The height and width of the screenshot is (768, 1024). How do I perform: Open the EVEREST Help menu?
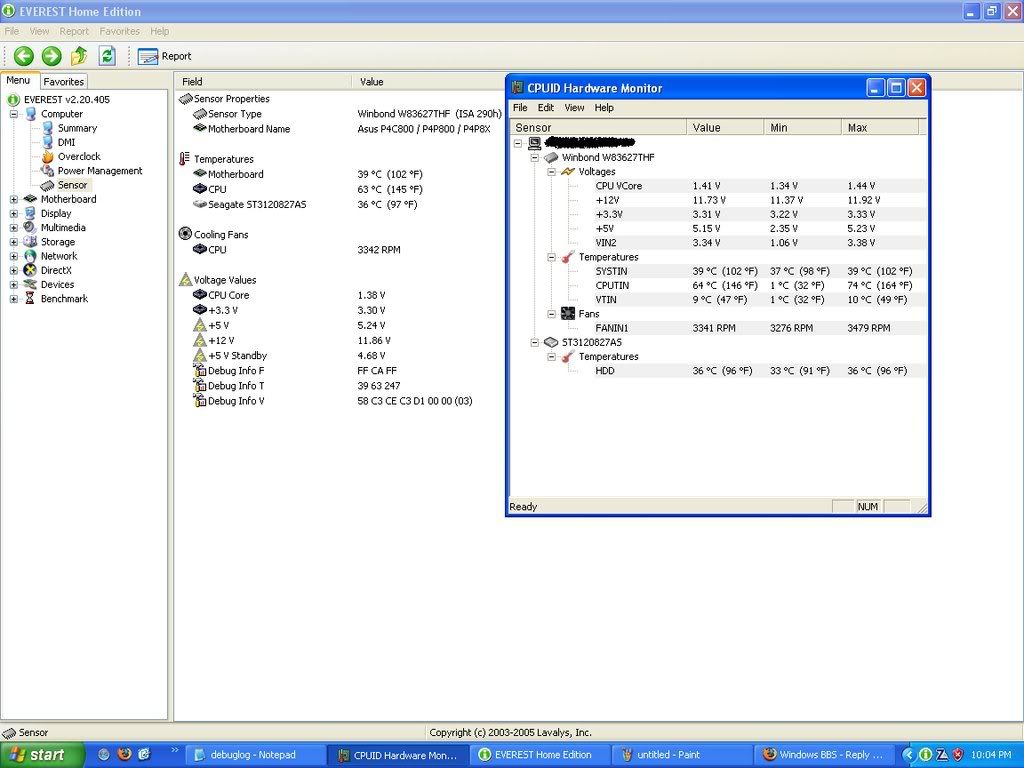tap(159, 31)
